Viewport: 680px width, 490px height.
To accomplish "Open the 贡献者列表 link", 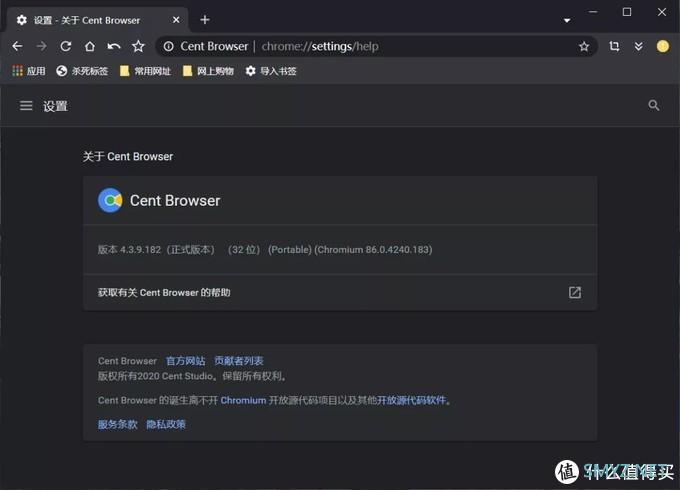I will point(239,361).
